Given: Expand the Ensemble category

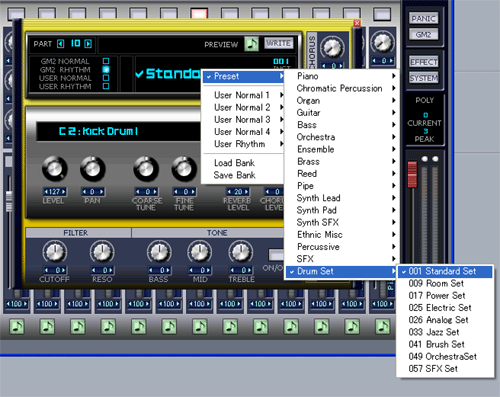Looking at the screenshot, I should tap(342, 149).
